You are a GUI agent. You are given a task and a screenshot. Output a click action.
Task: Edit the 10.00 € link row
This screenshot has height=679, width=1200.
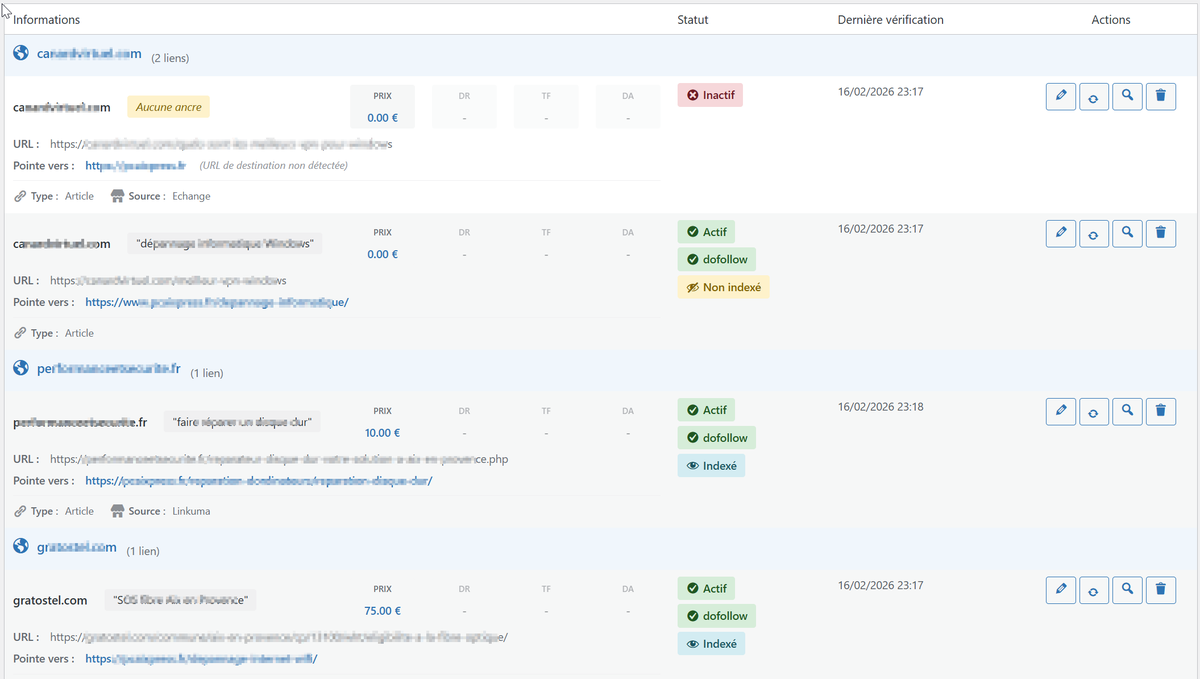pos(1061,411)
